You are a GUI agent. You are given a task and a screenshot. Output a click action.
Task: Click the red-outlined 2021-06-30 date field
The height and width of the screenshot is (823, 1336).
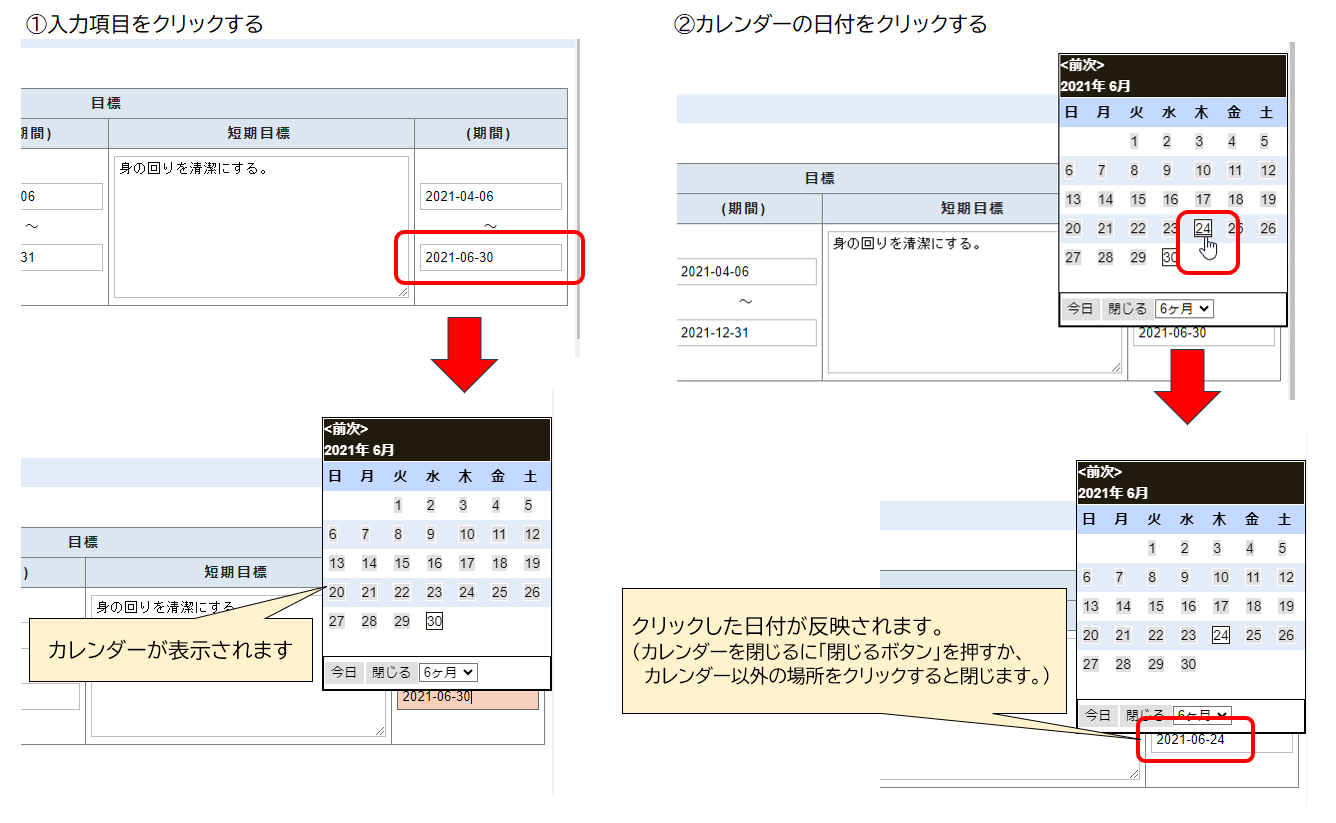pyautogui.click(x=490, y=258)
